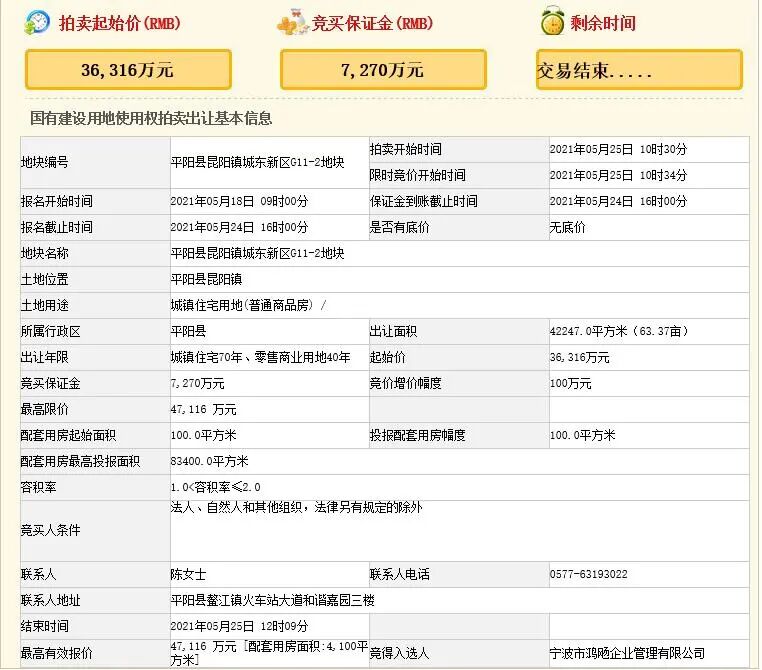
Task: Click the 联系人地址 label
Action: [x=50, y=601]
